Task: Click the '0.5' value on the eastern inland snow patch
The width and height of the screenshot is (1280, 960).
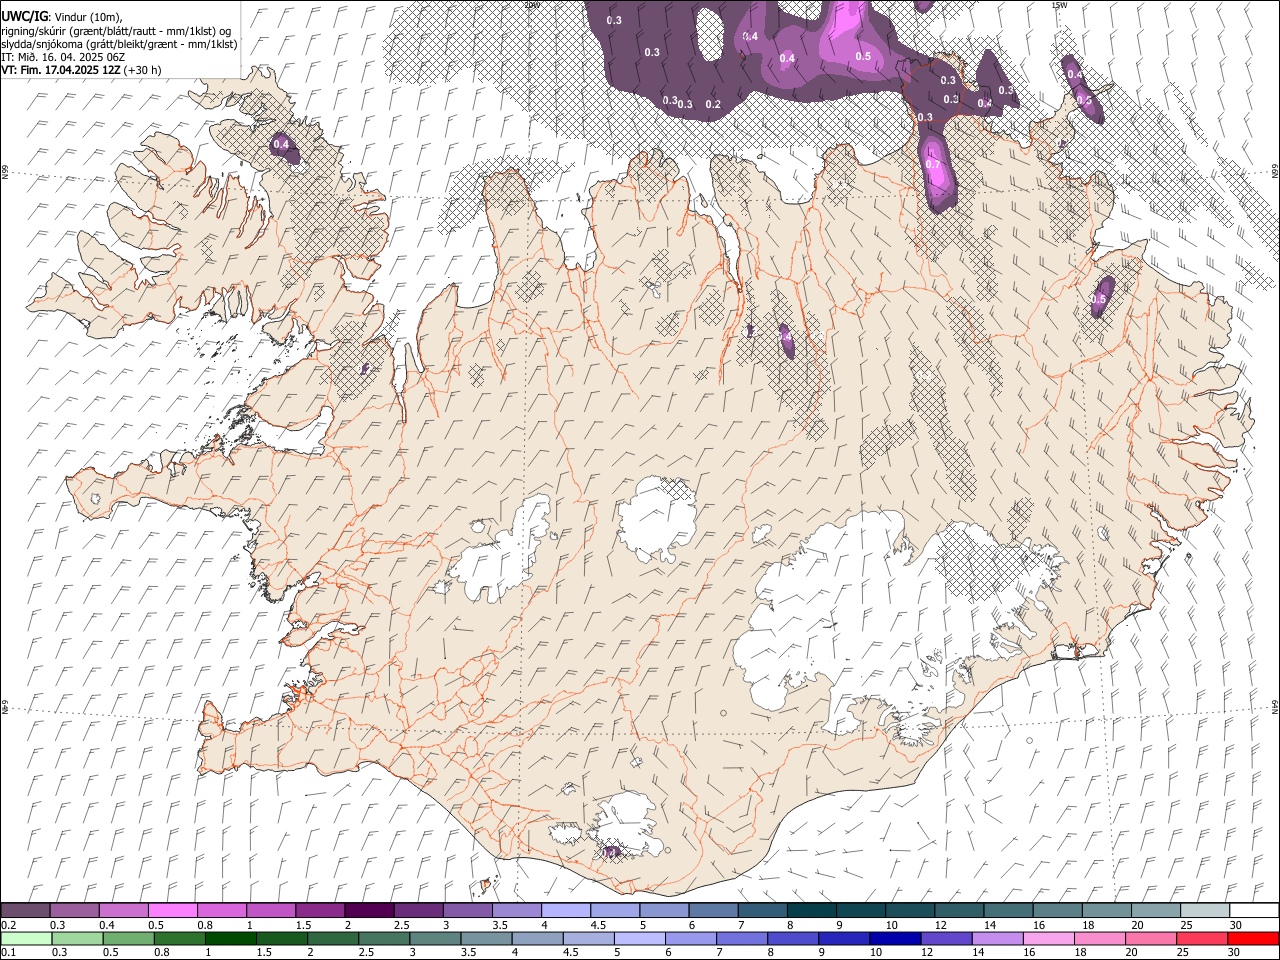Action: pyautogui.click(x=1099, y=299)
